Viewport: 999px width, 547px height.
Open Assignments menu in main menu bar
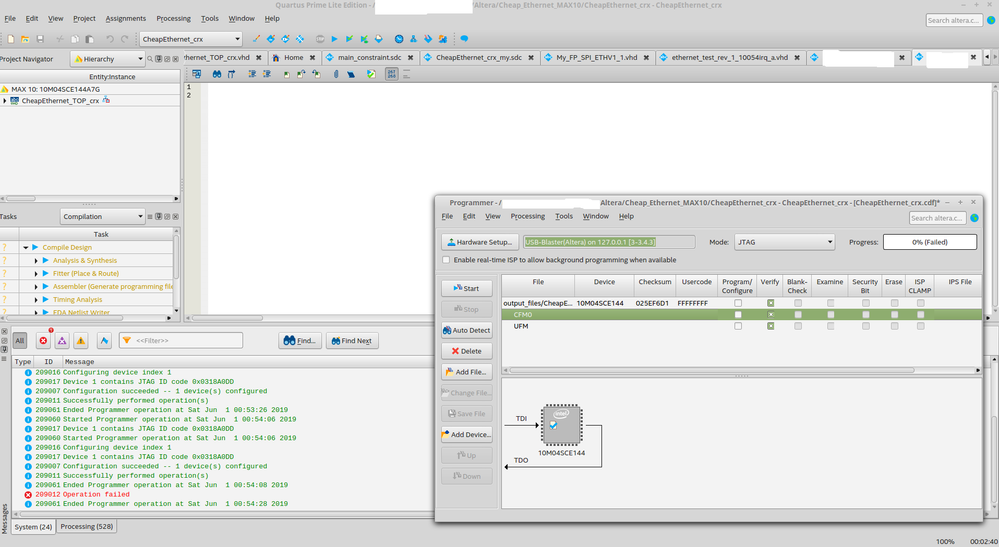(x=126, y=18)
